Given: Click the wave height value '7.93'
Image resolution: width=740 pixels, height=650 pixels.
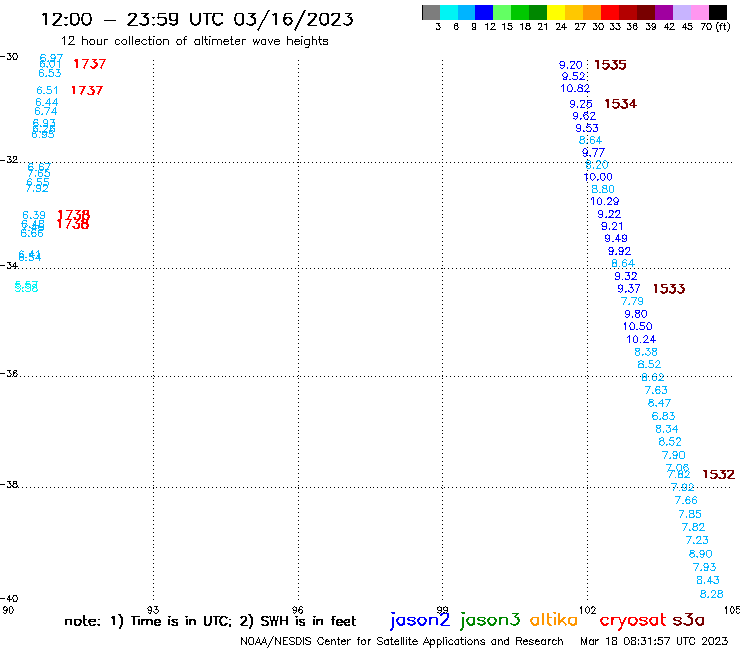Looking at the screenshot, I should [704, 567].
